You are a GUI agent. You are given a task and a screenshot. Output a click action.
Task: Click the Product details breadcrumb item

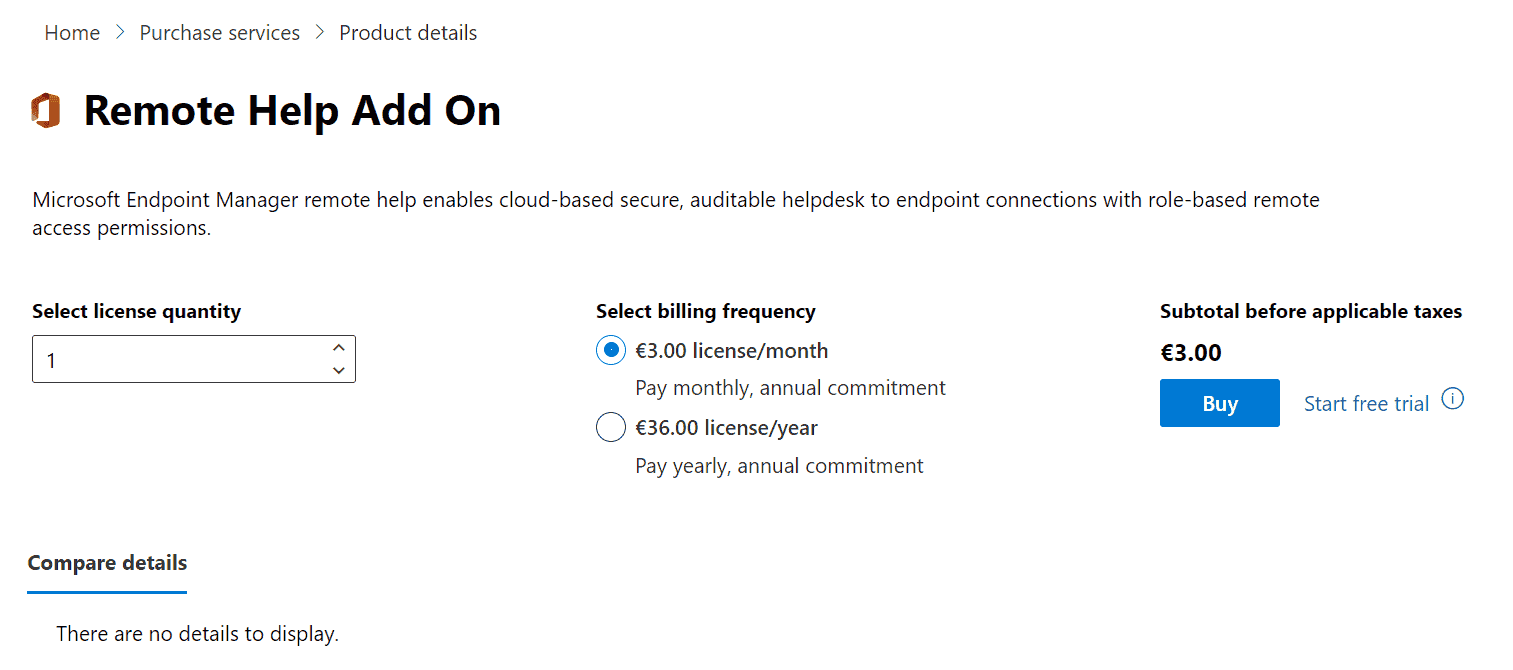[x=408, y=33]
